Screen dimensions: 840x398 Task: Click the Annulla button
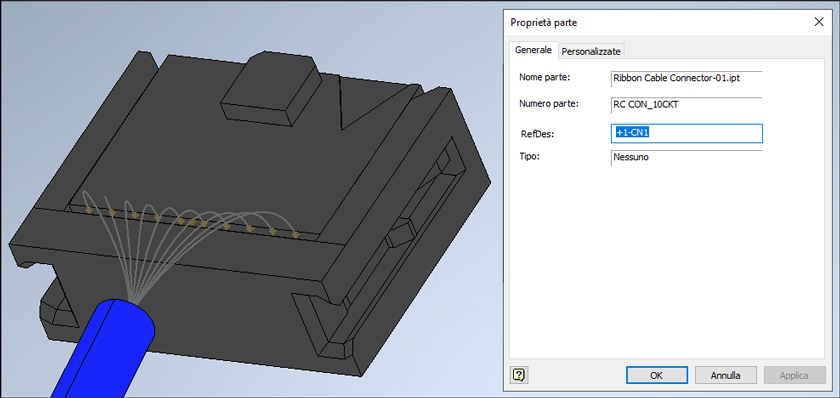click(x=725, y=376)
